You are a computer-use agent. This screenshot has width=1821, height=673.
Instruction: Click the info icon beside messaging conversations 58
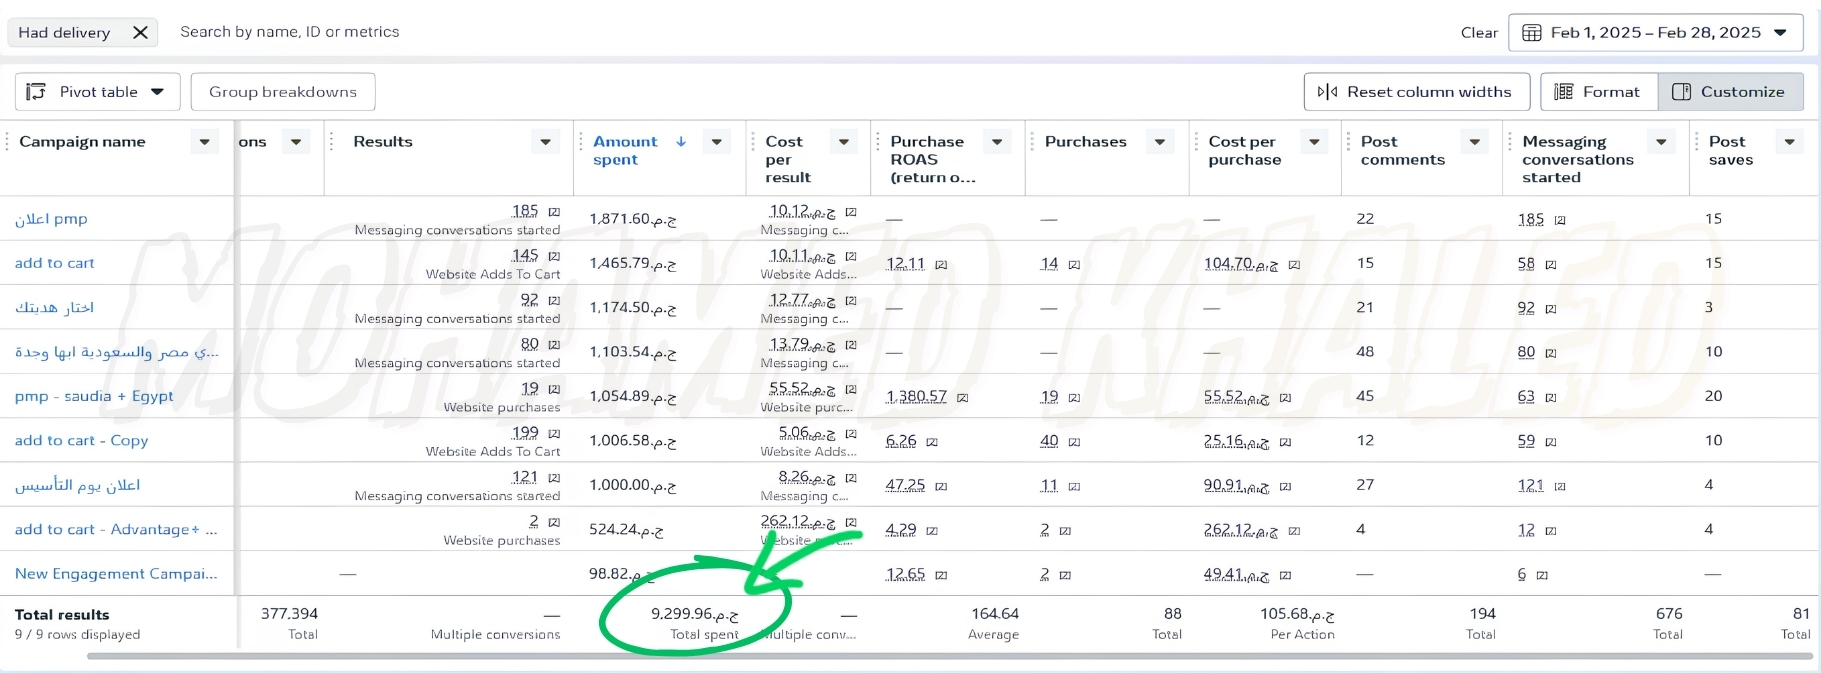(x=1551, y=265)
